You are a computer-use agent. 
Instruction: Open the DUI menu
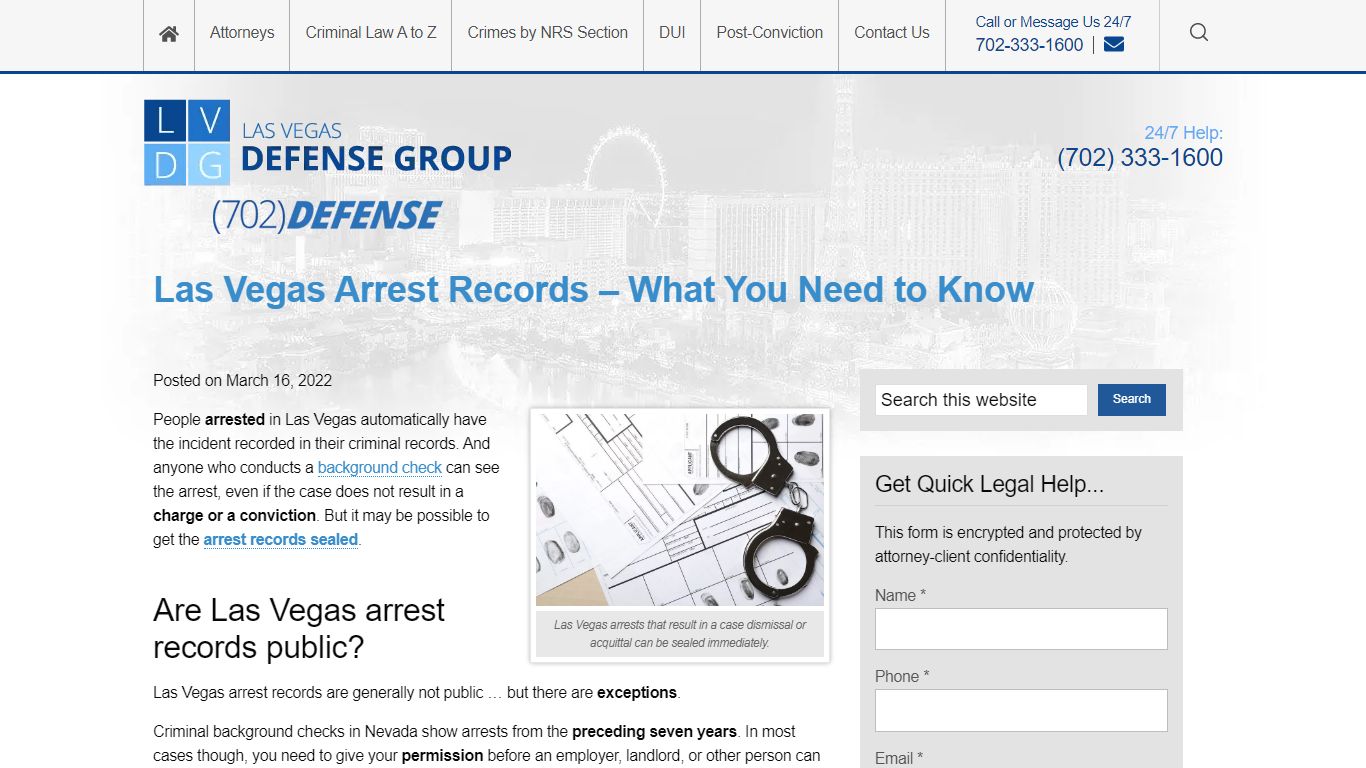tap(672, 32)
